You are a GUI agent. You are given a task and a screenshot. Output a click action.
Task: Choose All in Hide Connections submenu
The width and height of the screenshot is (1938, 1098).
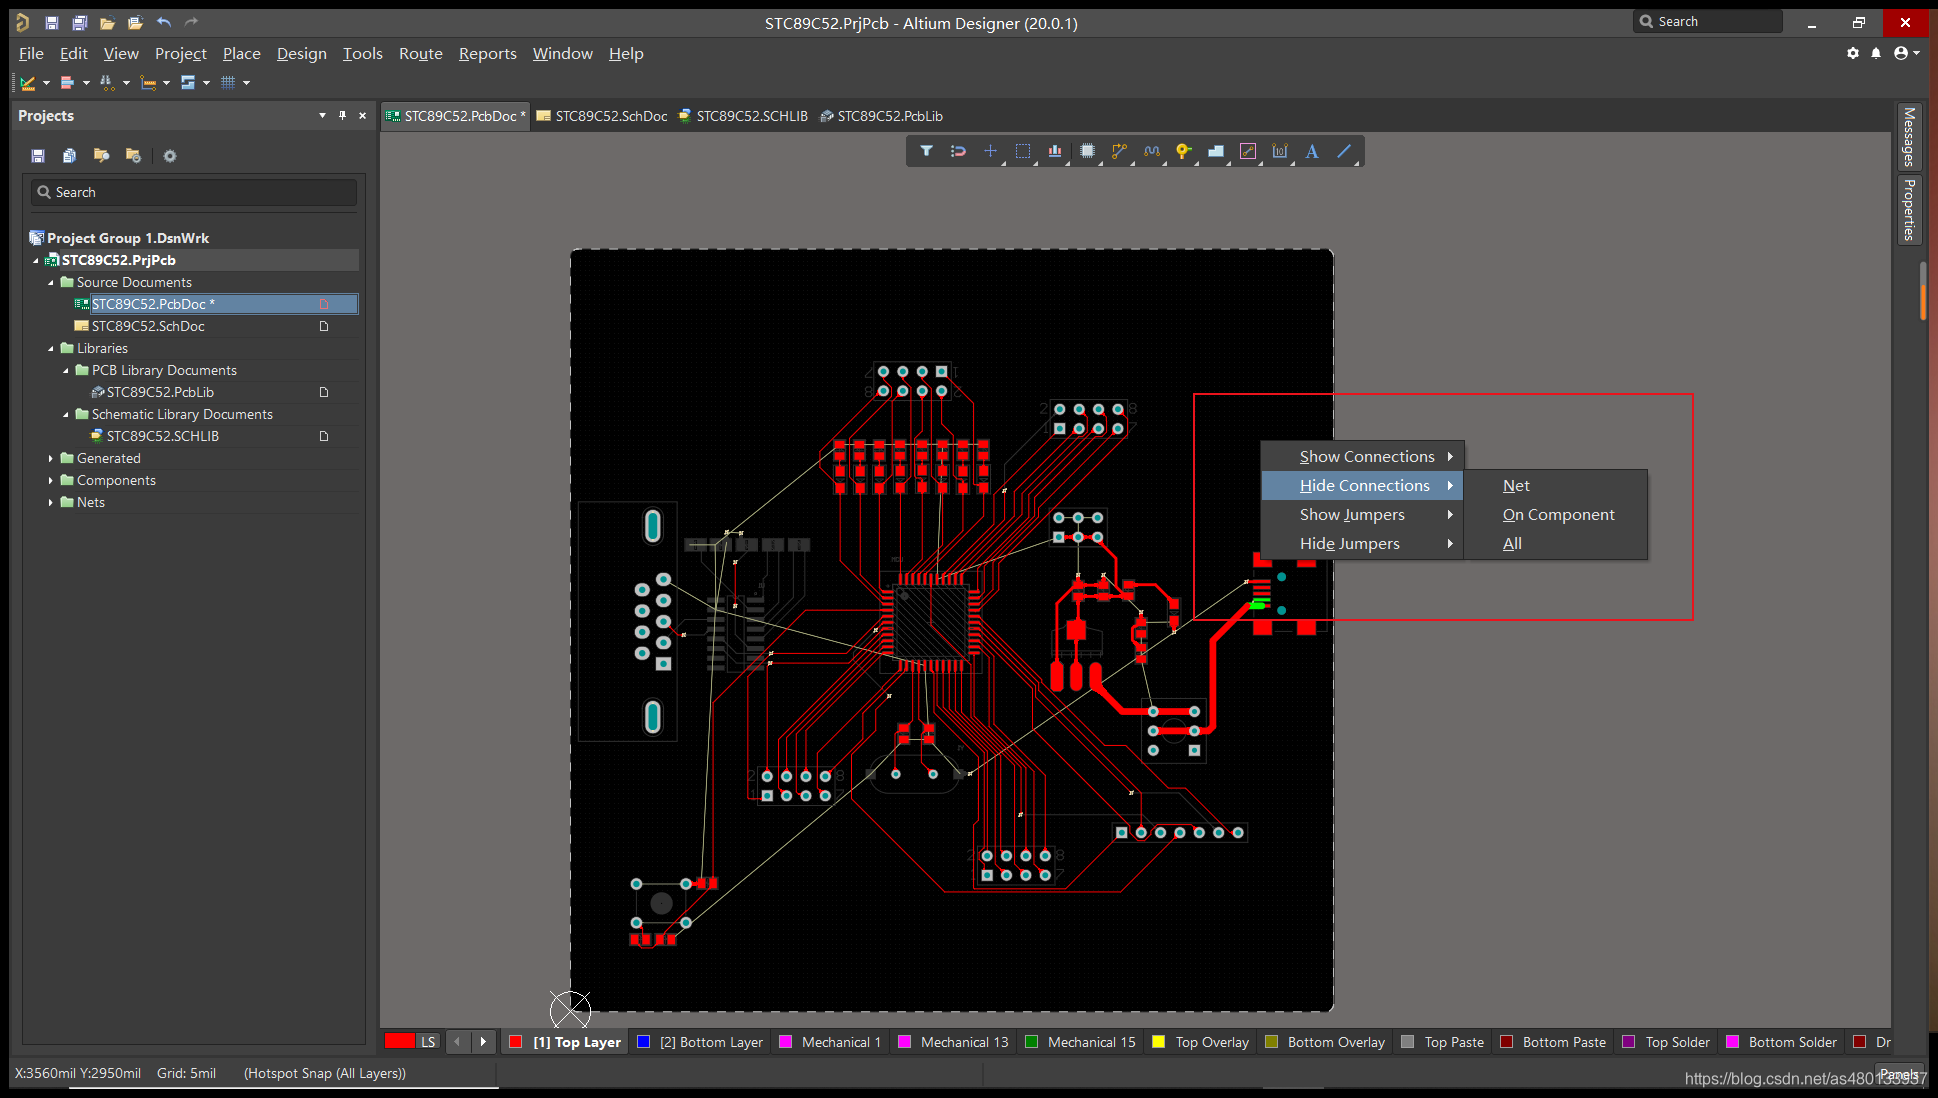1512,544
